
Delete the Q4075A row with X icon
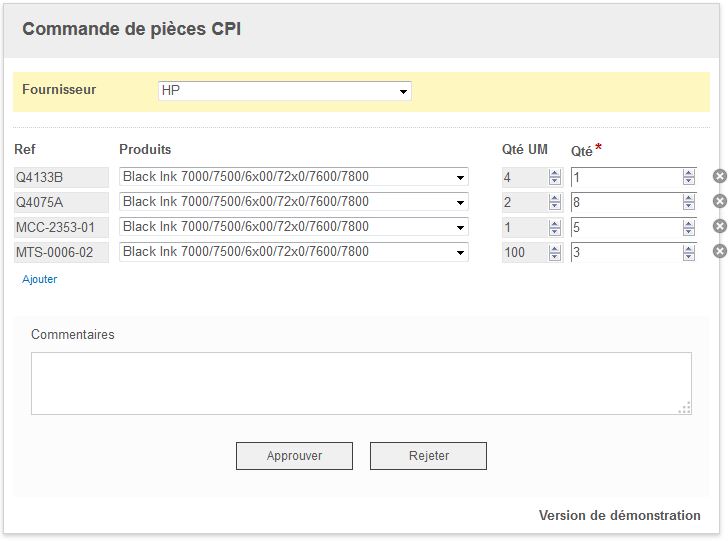pyautogui.click(x=719, y=202)
